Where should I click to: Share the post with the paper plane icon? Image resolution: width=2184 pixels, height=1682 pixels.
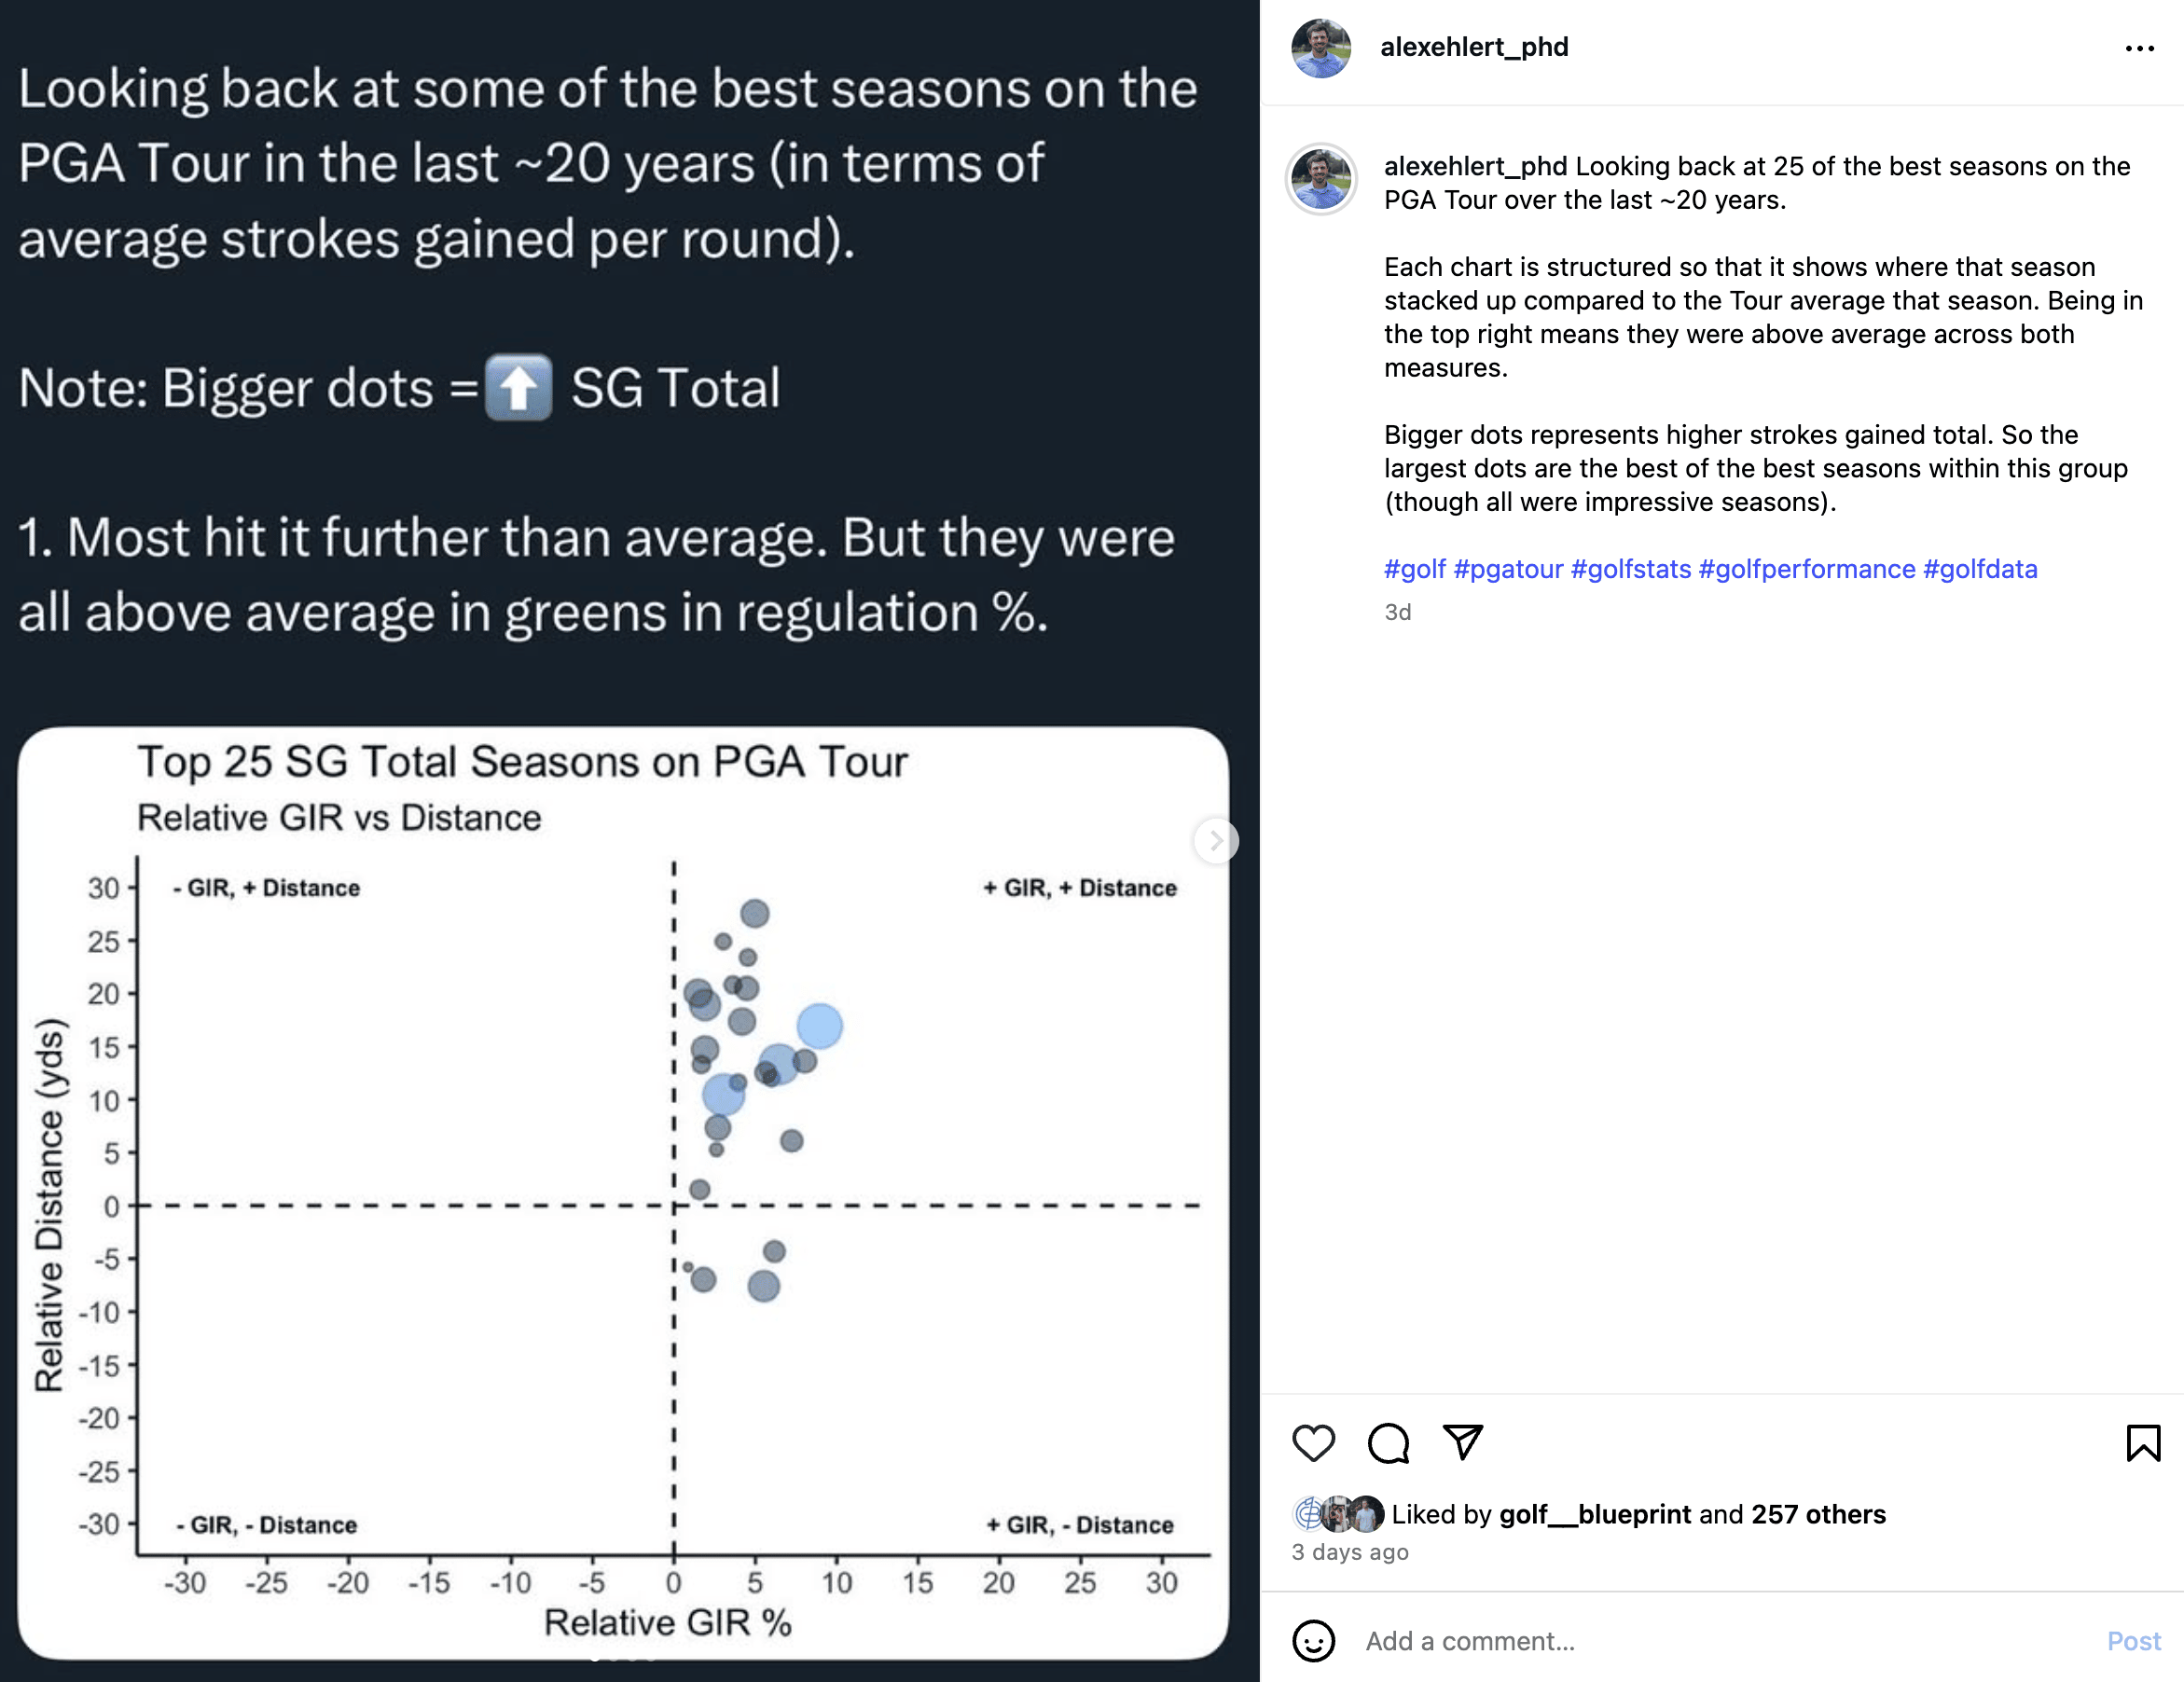[1462, 1442]
